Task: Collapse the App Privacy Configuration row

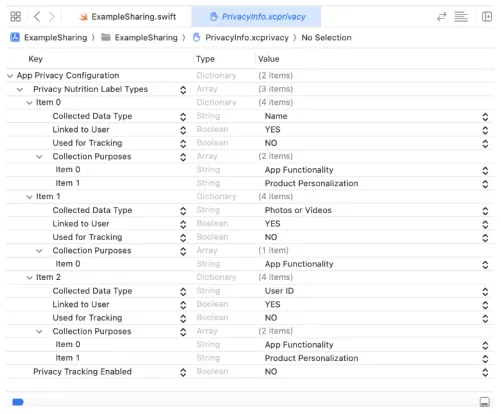Action: point(10,76)
